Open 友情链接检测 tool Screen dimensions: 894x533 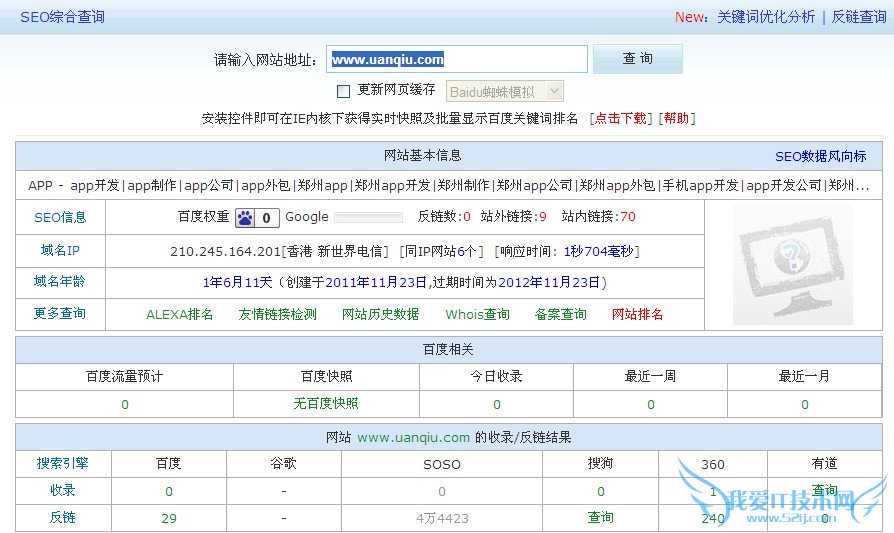click(277, 314)
